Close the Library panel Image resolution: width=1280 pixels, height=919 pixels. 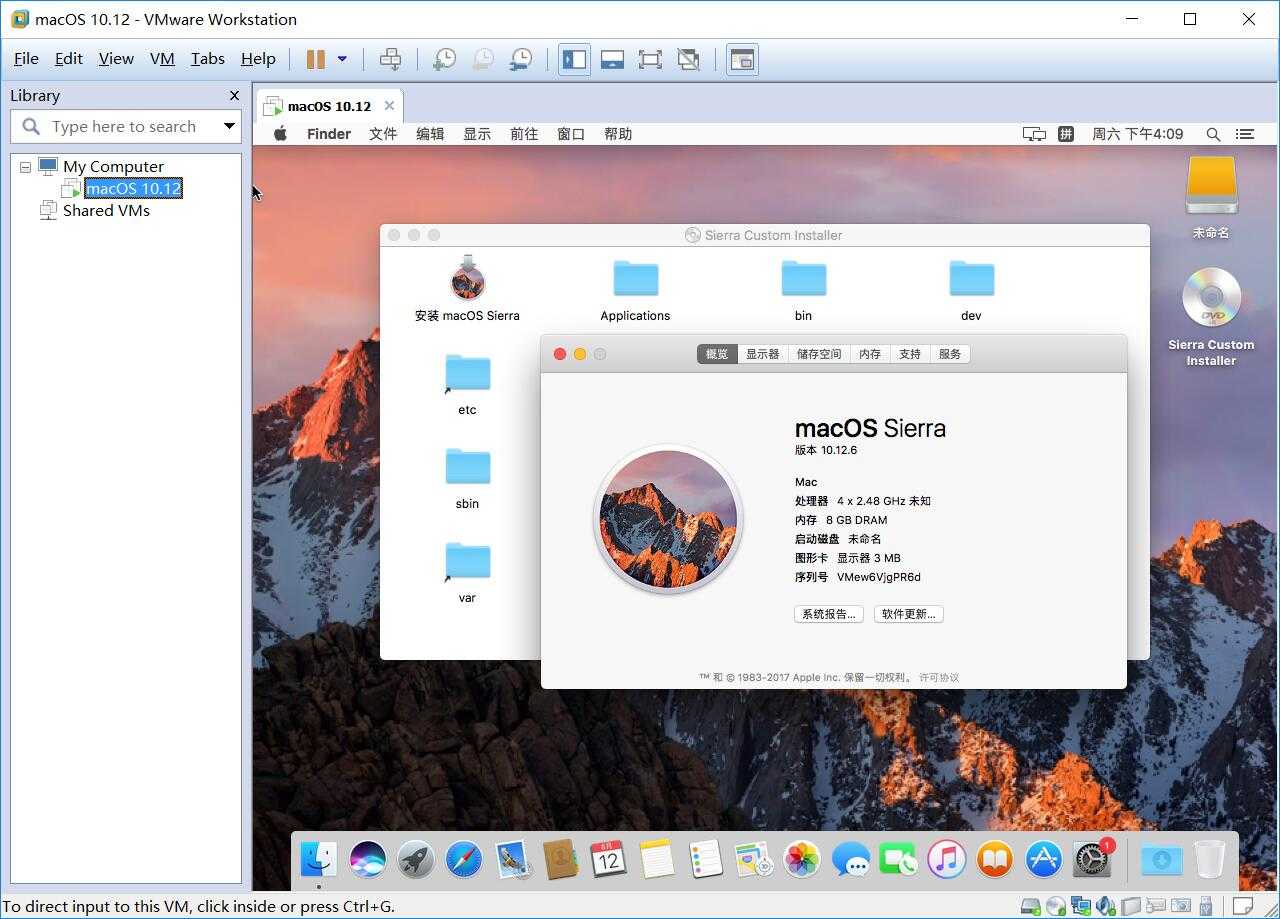pos(234,95)
